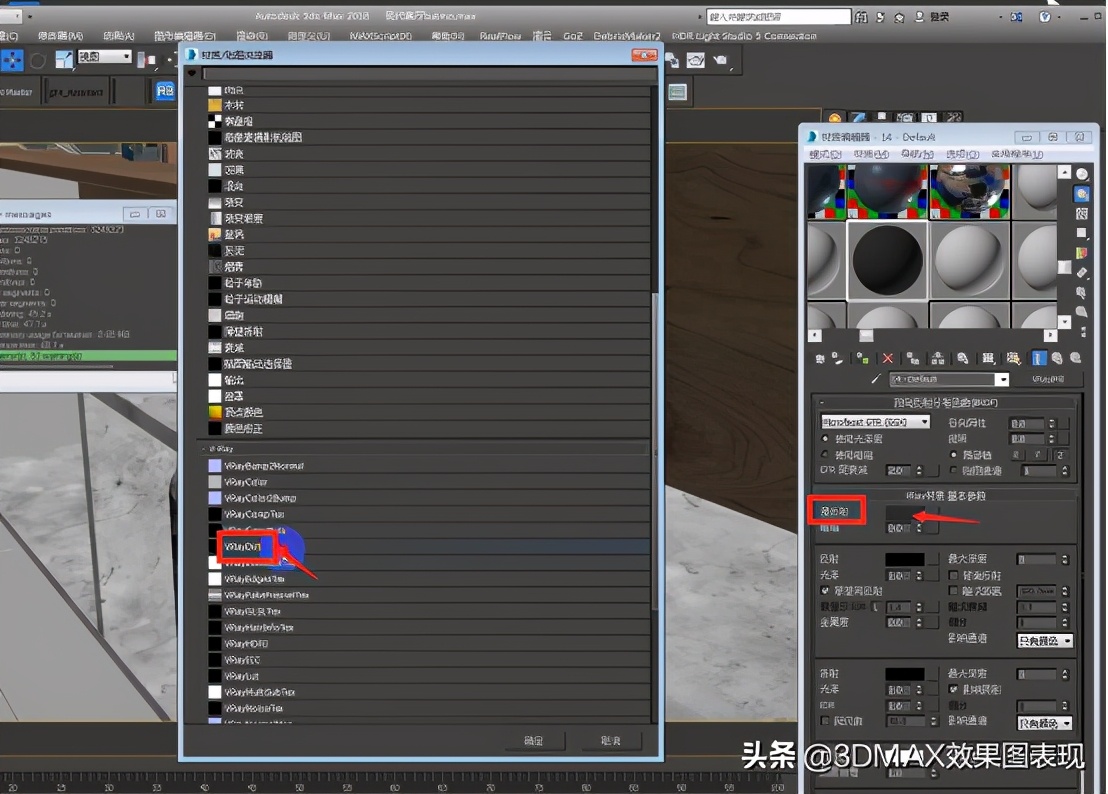This screenshot has height=794, width=1108.
Task: Open the material name dropdown in Material Editor
Action: tap(1001, 379)
